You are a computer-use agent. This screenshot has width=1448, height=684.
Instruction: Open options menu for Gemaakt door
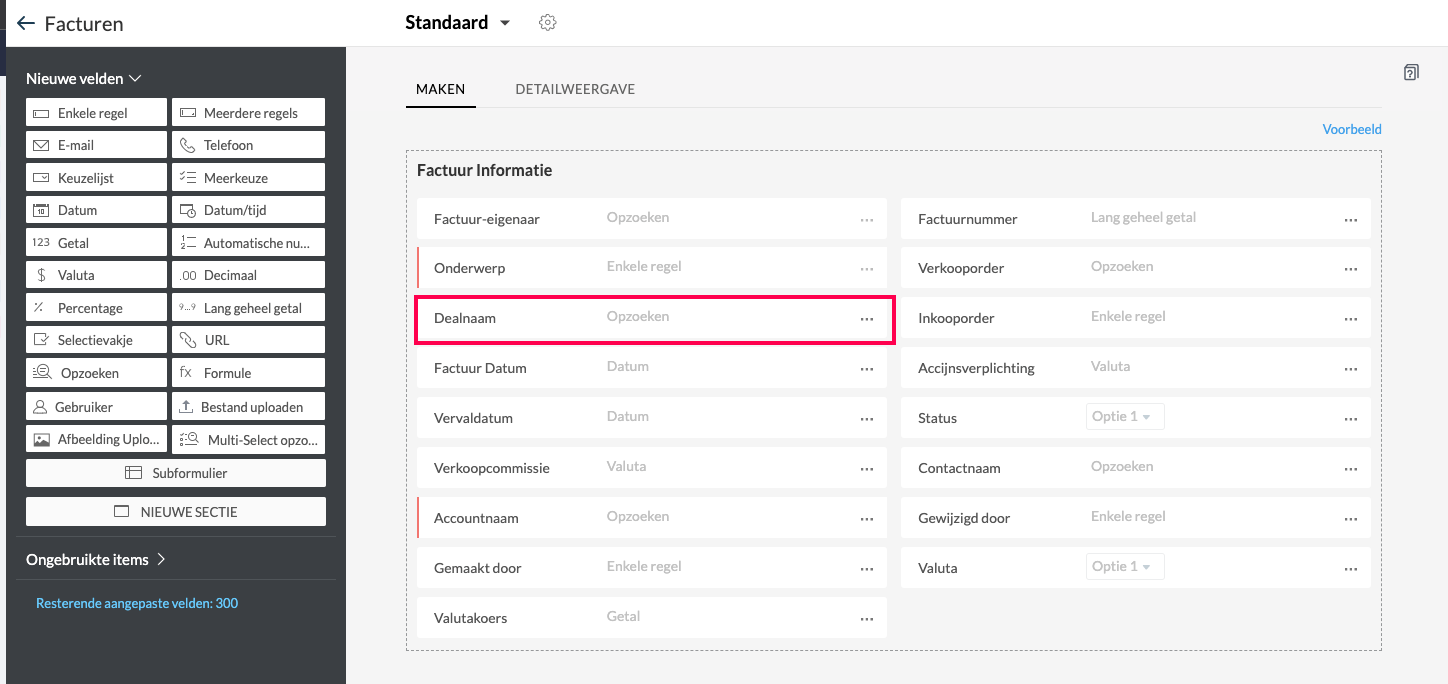[x=866, y=569]
